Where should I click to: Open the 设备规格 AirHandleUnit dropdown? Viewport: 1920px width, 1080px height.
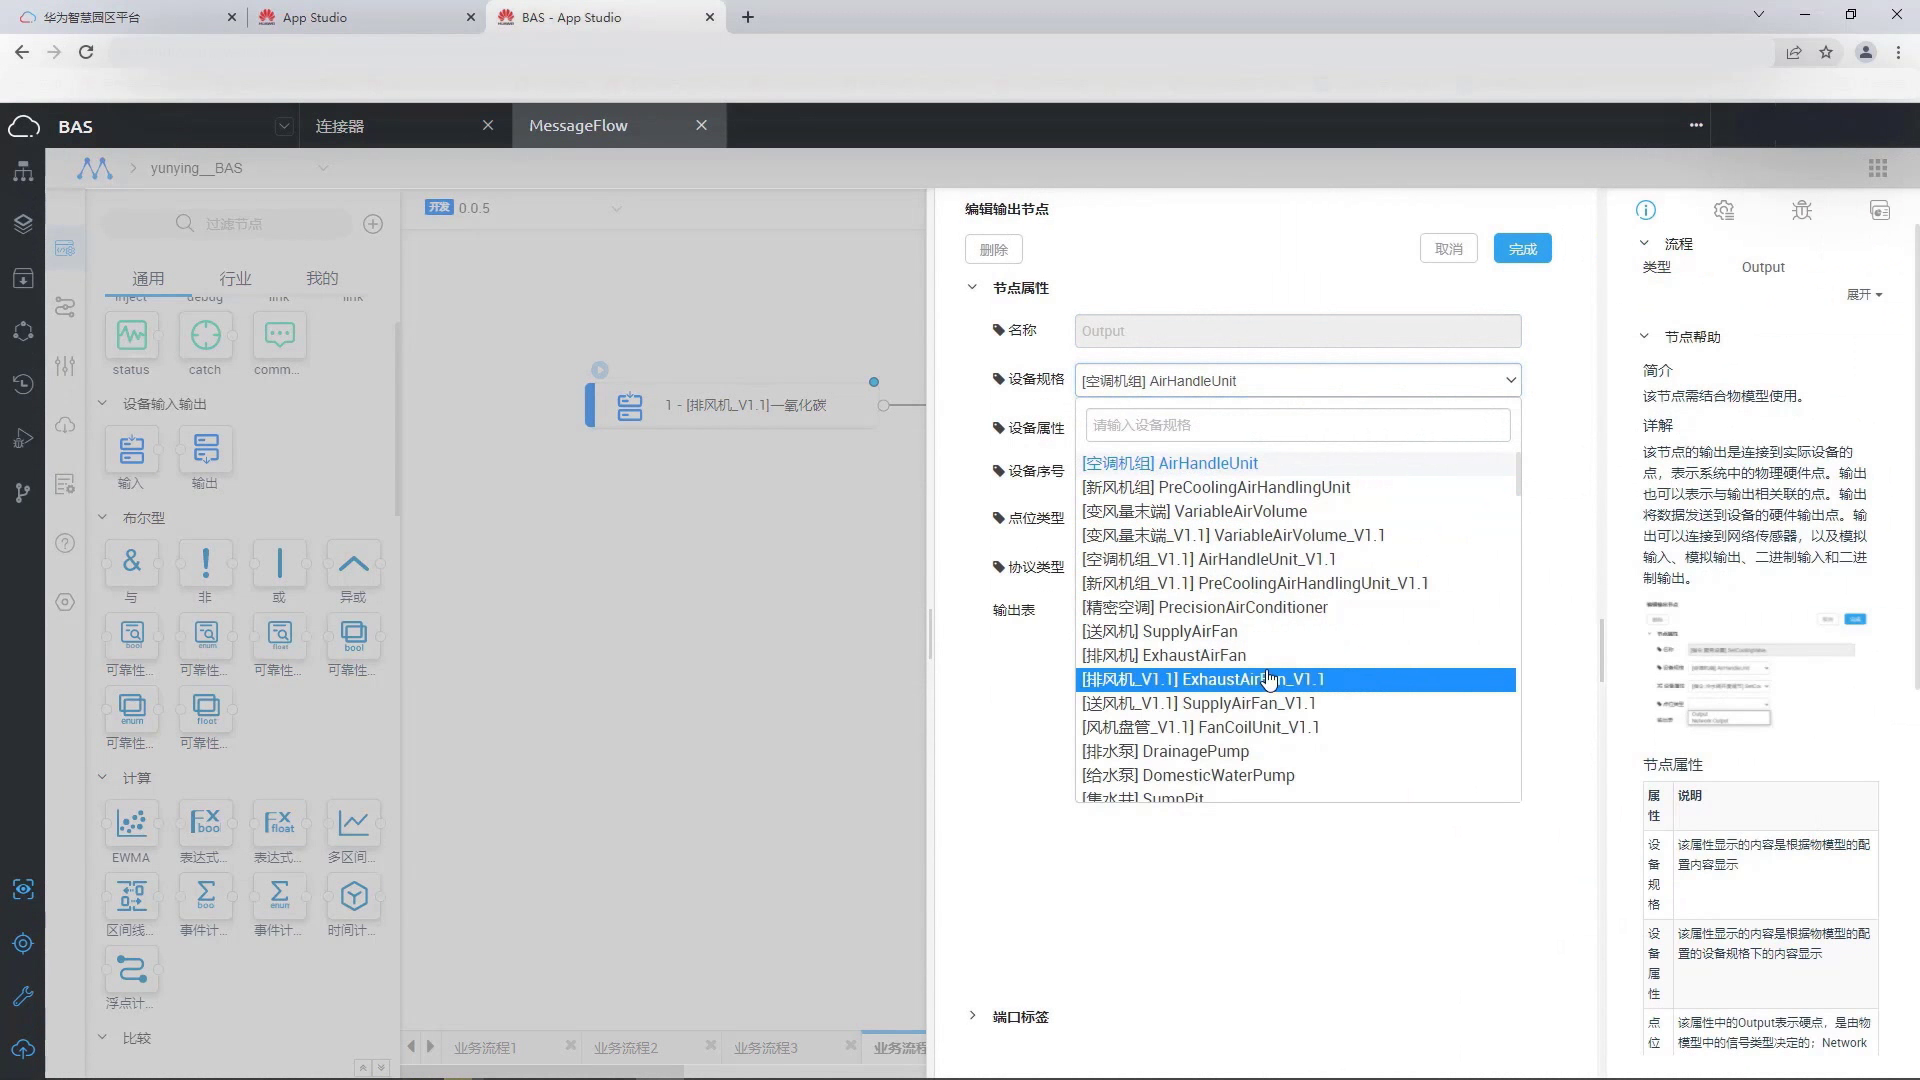1298,380
